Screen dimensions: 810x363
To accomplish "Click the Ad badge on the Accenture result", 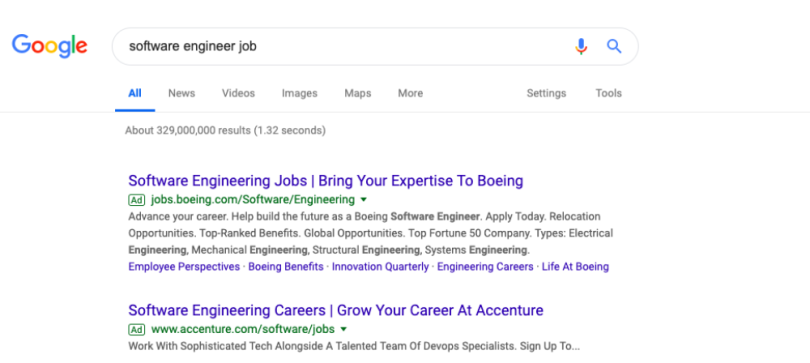I will coord(136,329).
